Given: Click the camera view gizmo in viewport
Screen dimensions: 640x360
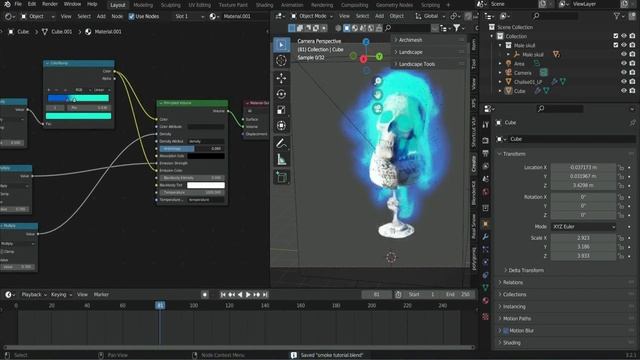Looking at the screenshot, I should tap(378, 108).
